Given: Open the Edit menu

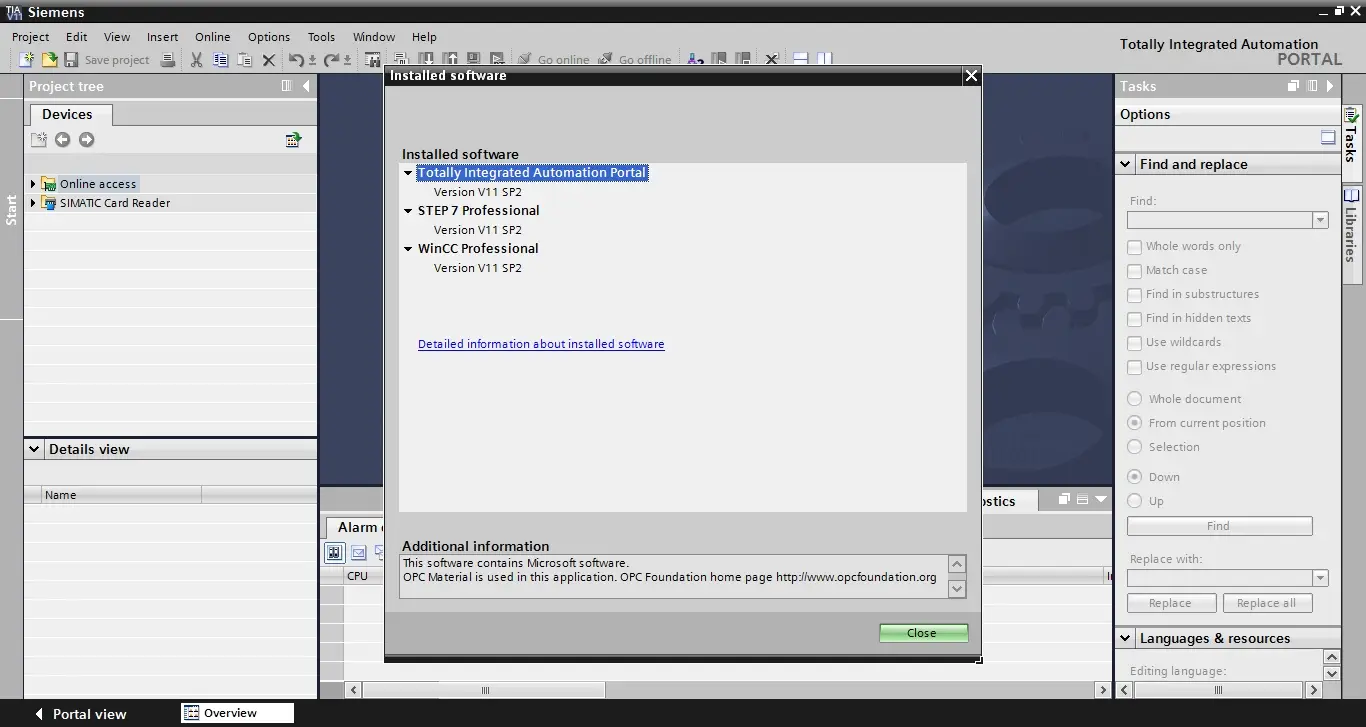Looking at the screenshot, I should (77, 37).
